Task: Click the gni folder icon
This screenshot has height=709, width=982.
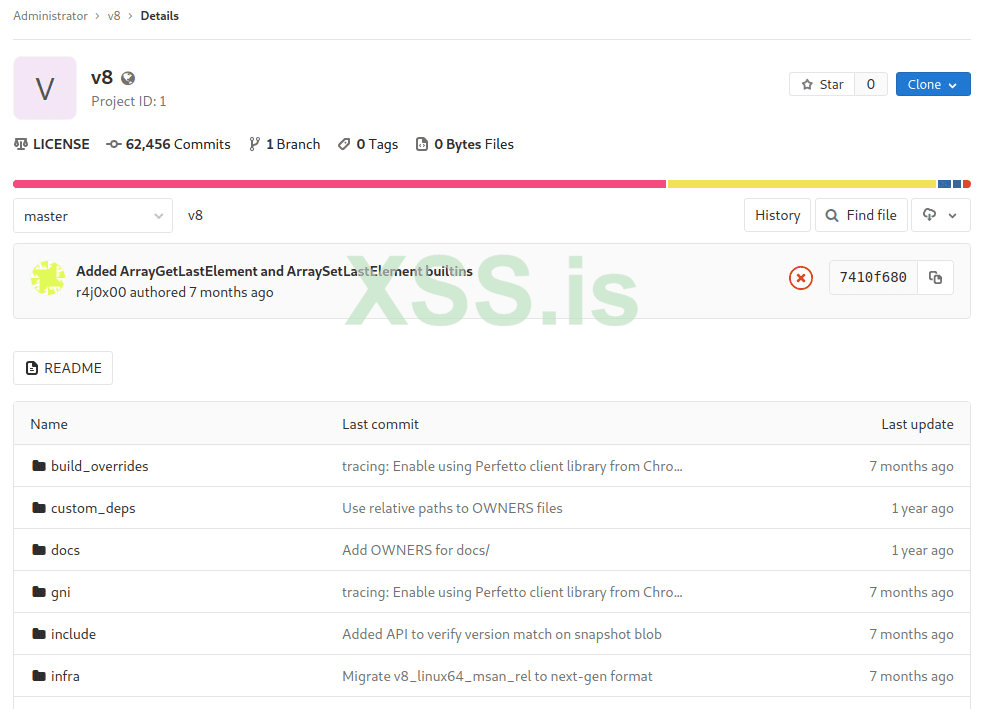Action: point(39,591)
